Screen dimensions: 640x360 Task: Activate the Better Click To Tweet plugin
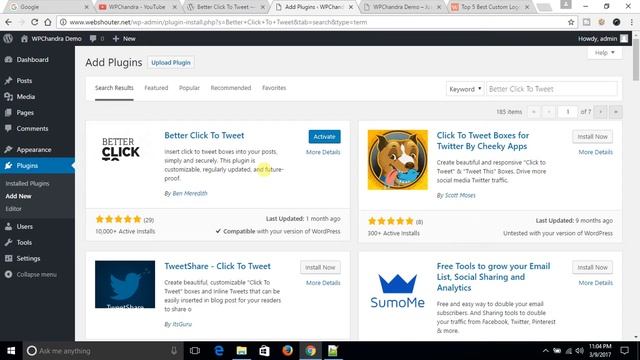324,137
